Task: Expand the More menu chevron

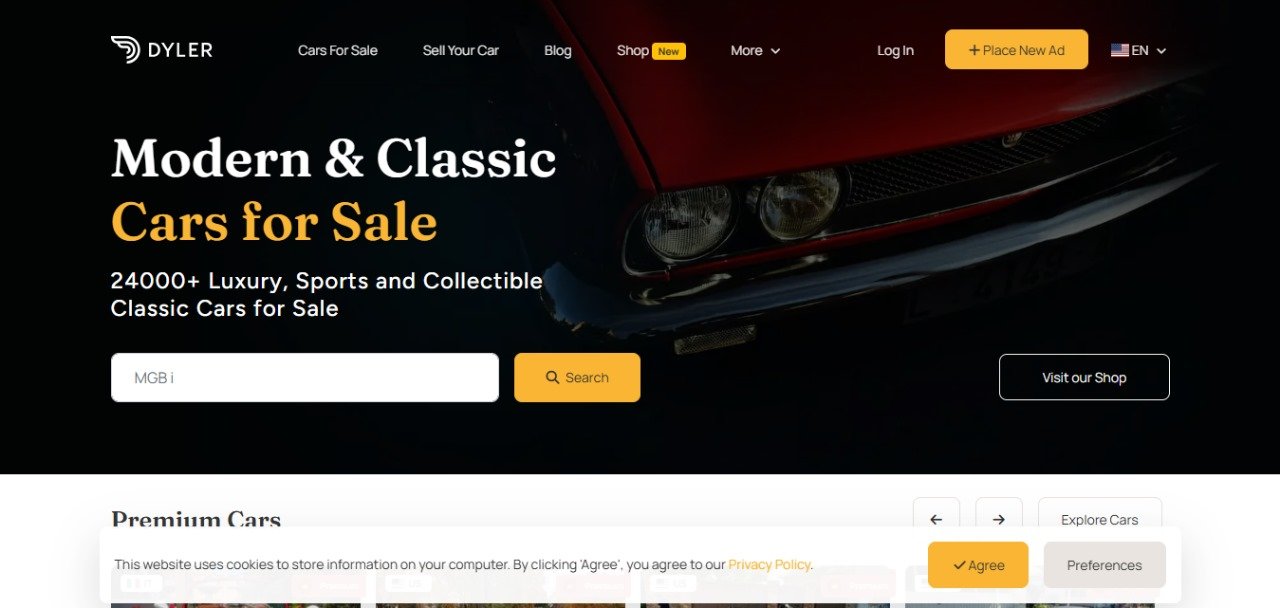Action: [x=775, y=51]
